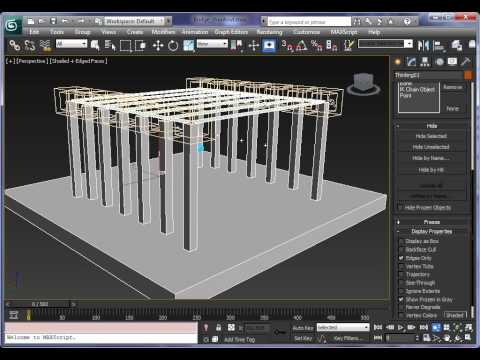Collapse the Display Properties rollout
The width and height of the screenshot is (480, 360).
(x=432, y=231)
